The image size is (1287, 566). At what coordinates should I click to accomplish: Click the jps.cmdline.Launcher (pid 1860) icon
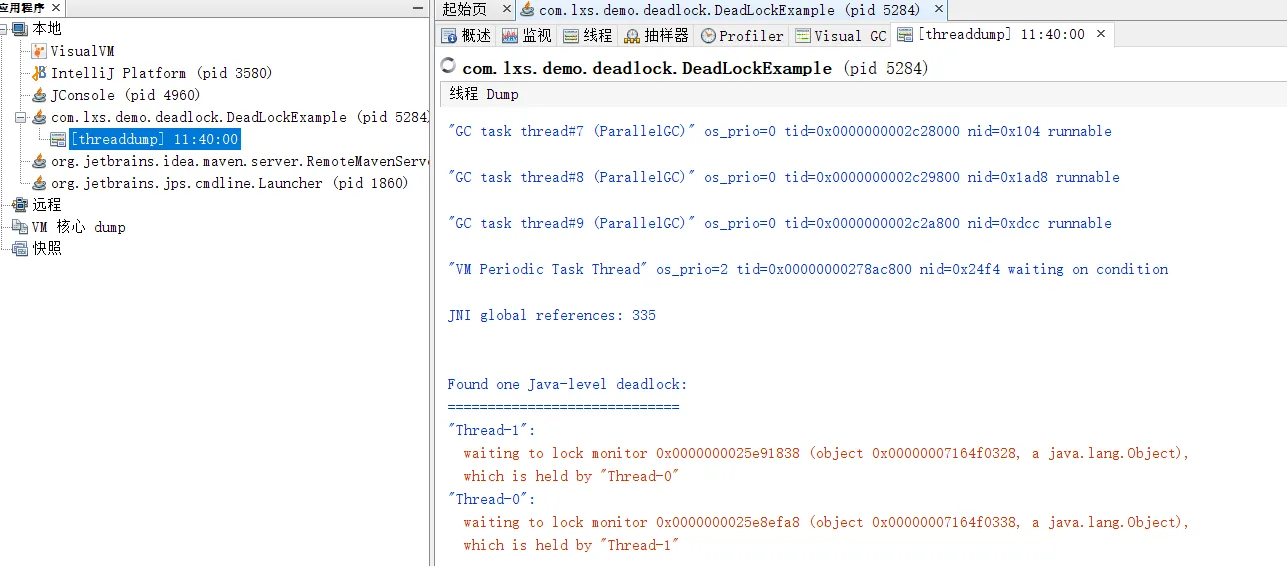click(x=39, y=183)
